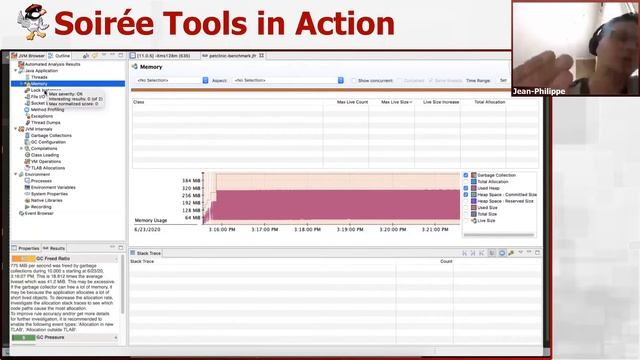Open the Exceptions page icon
640x360 pixels.
27,116
